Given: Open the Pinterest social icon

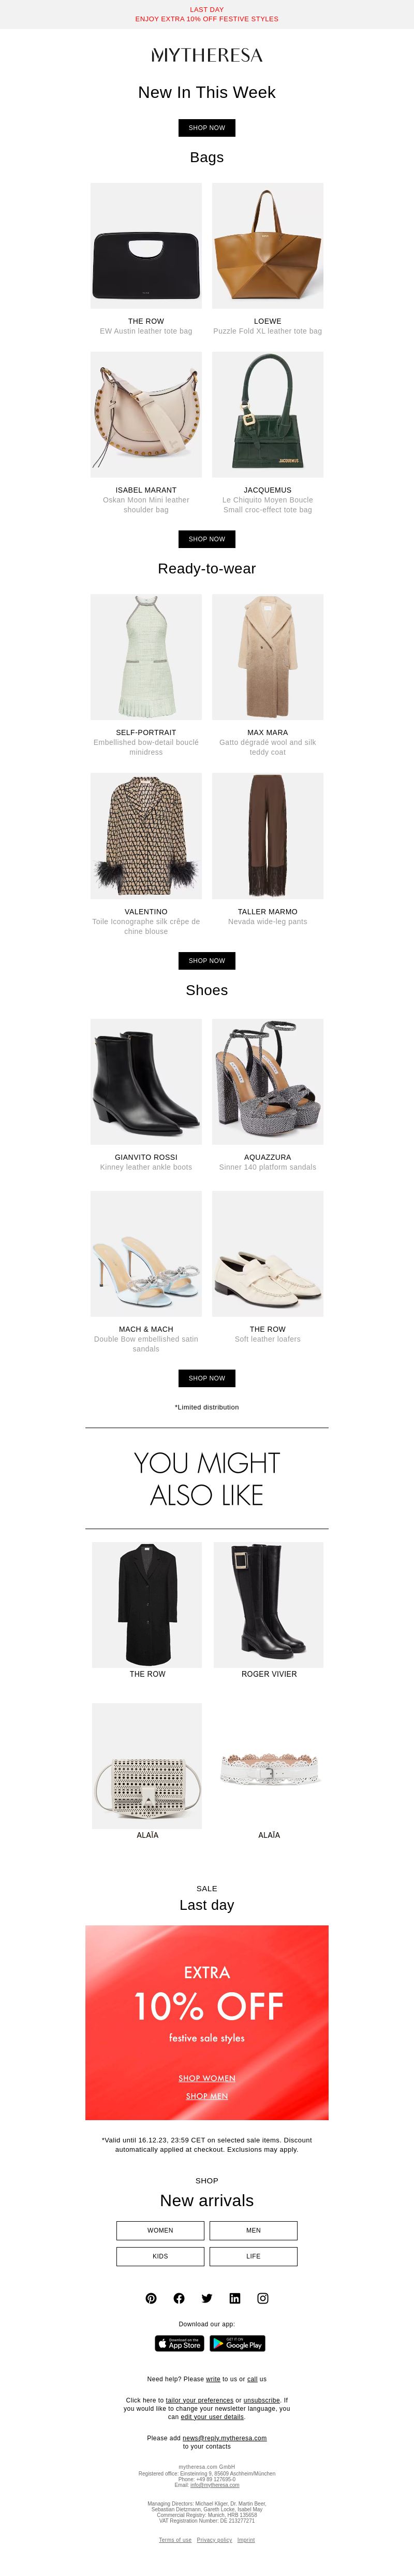Looking at the screenshot, I should (x=151, y=2298).
